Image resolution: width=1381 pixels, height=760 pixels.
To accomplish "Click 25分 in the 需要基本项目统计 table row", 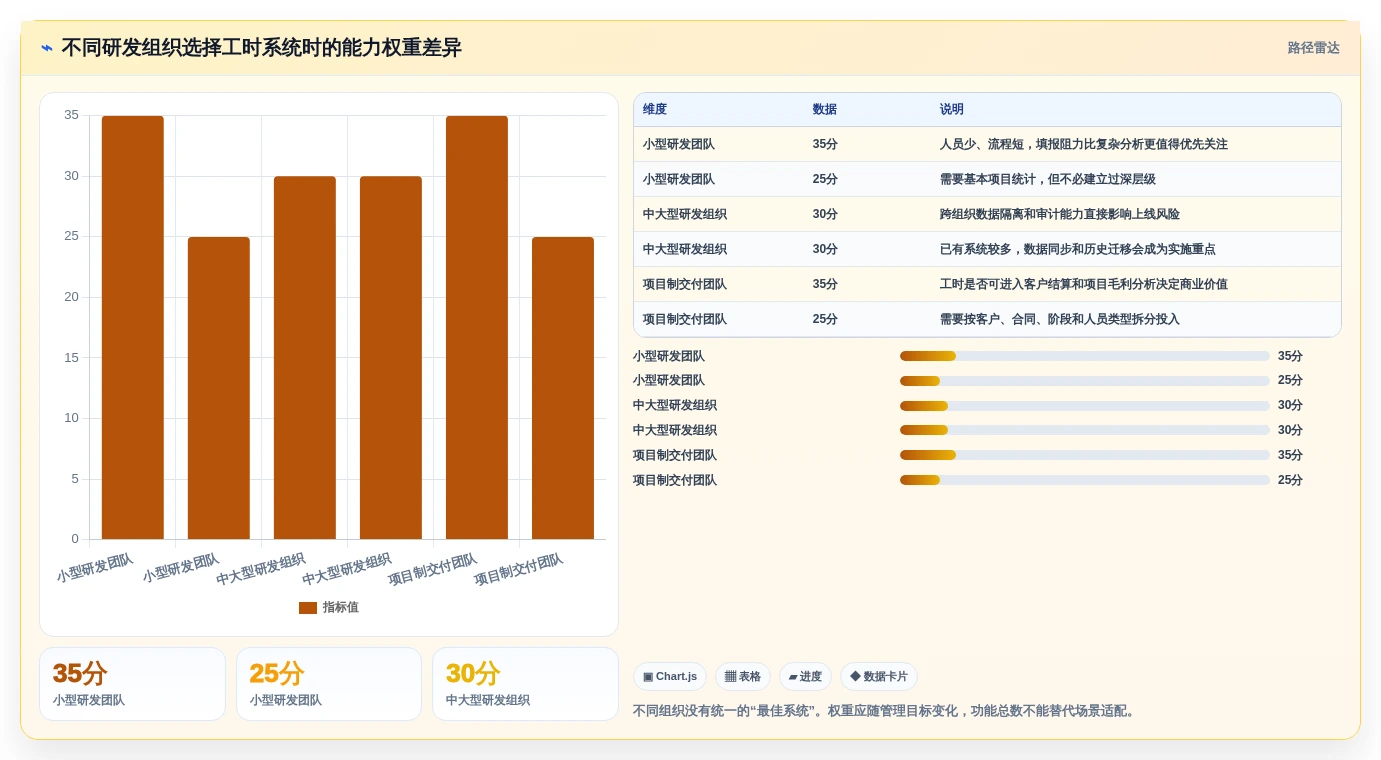I will pos(825,180).
